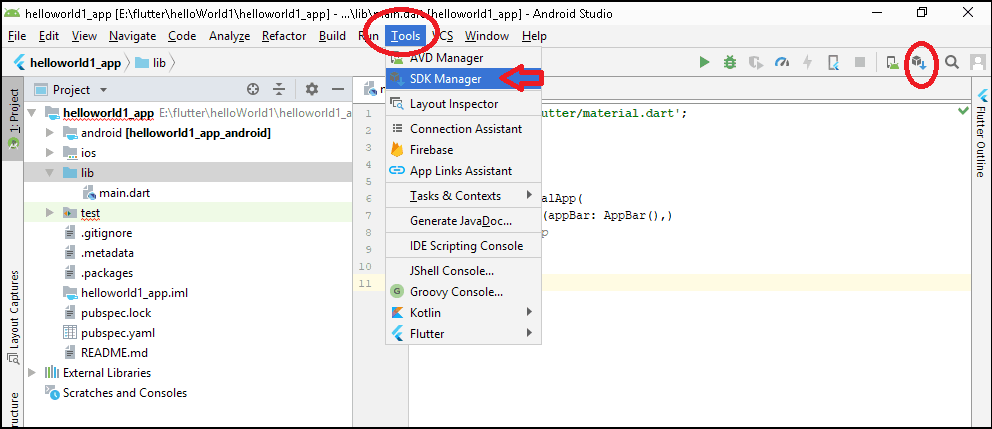Collapse the lib folder
This screenshot has width=992, height=429.
click(50, 173)
